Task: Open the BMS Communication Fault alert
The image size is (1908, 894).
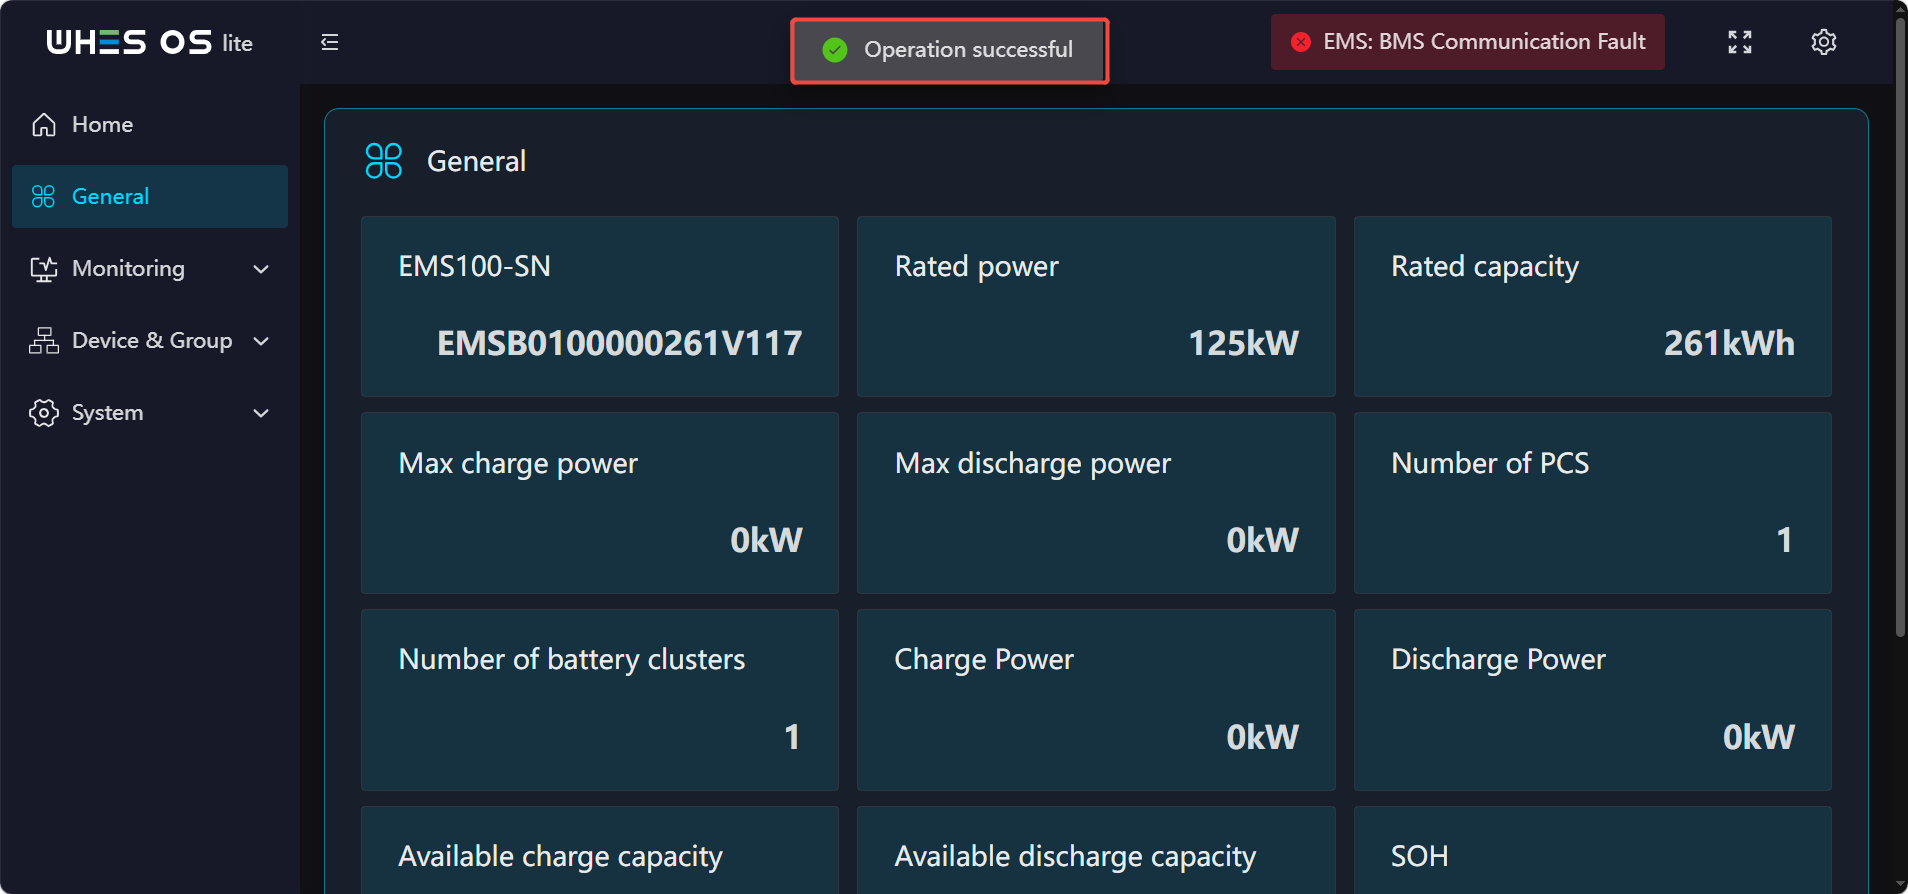Action: tap(1467, 42)
